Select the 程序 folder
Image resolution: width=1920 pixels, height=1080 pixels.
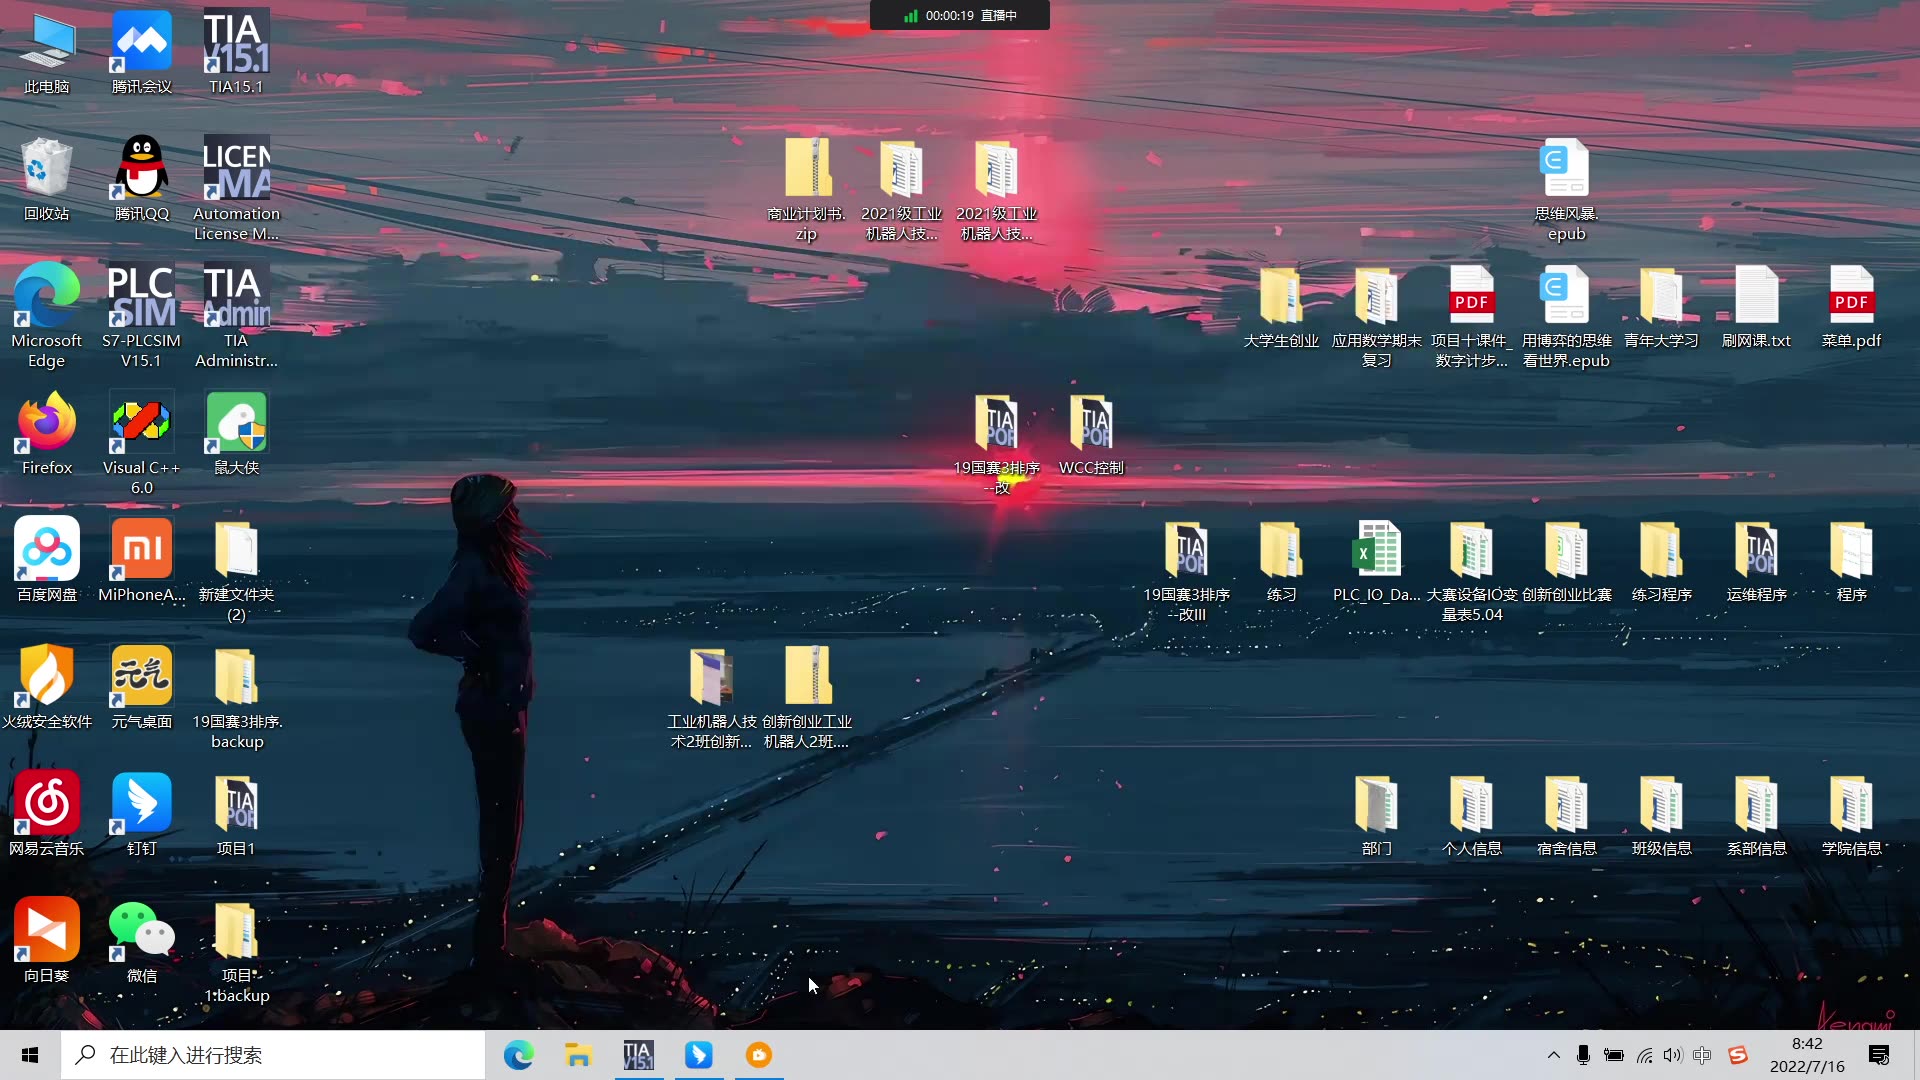pyautogui.click(x=1851, y=560)
